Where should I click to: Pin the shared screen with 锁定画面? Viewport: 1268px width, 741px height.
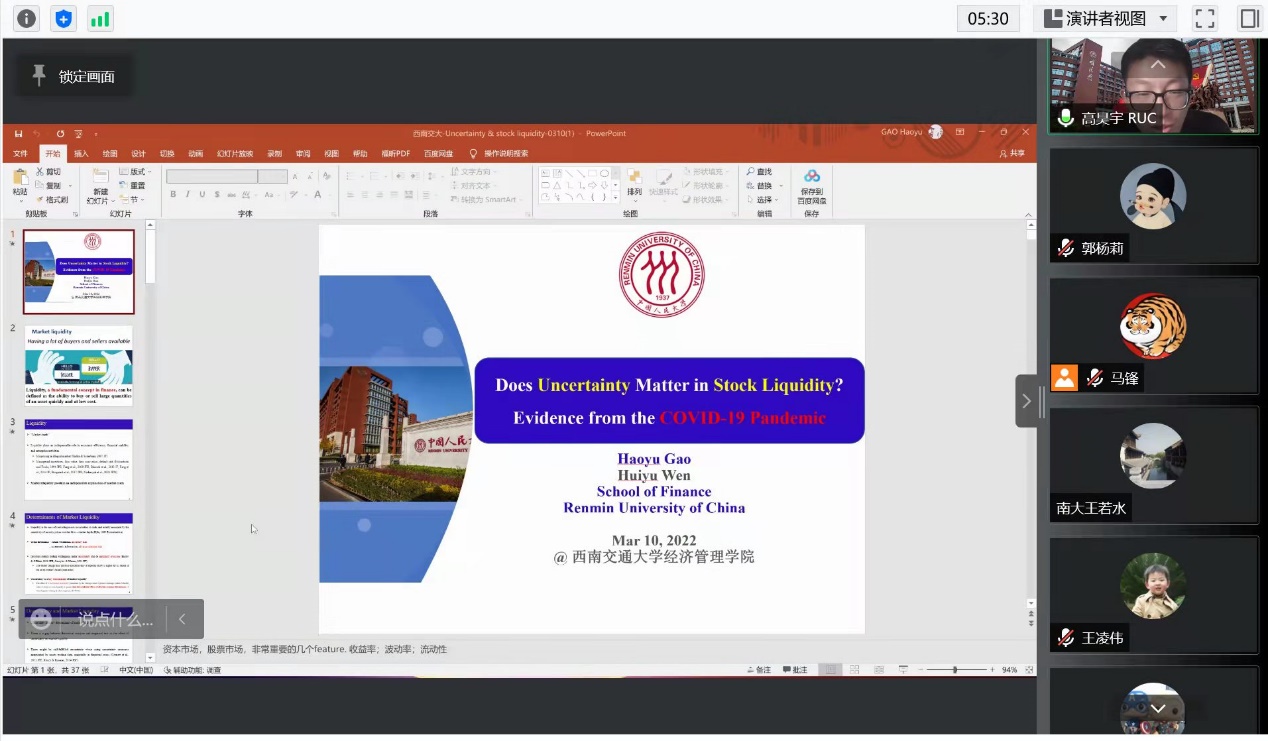coord(73,76)
